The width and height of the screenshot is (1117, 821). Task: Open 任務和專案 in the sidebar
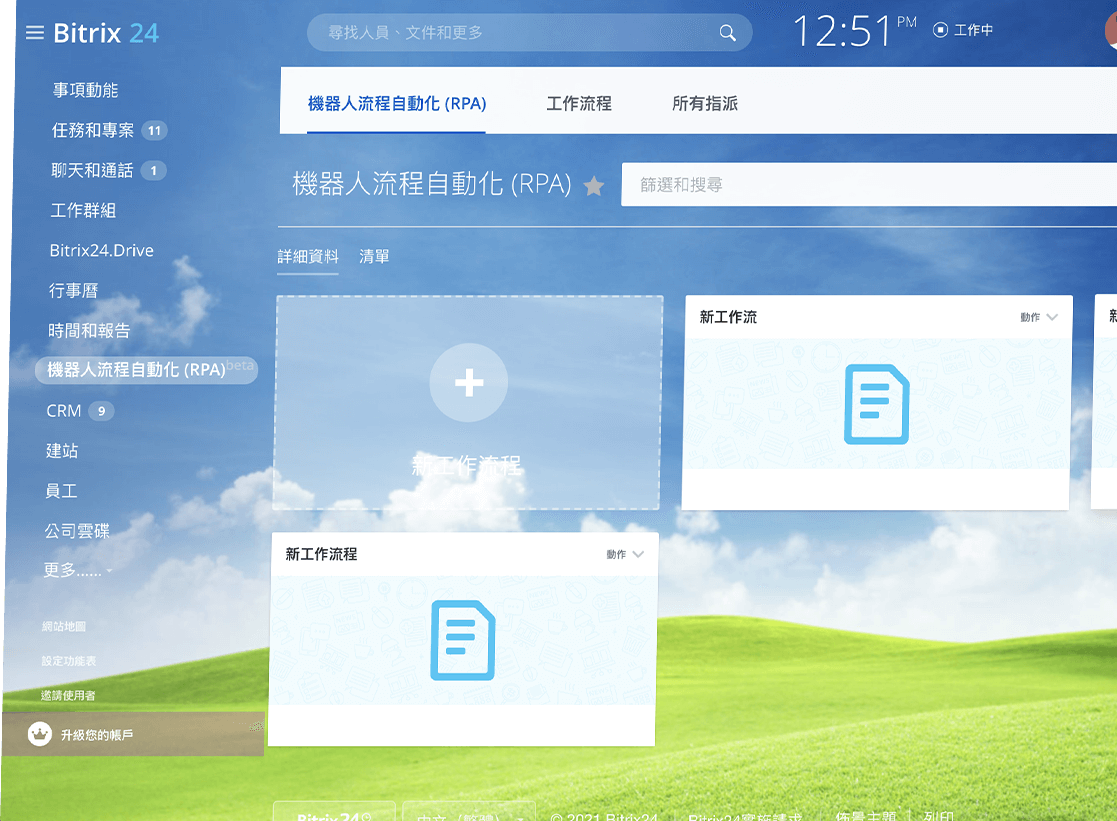point(93,130)
